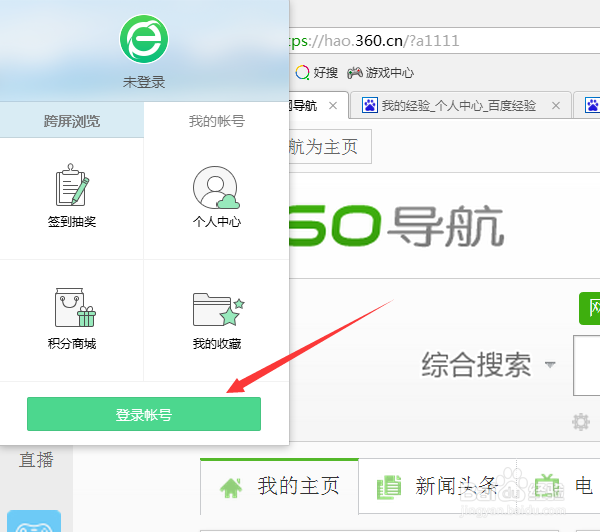Click the 综合搜索 label

point(476,364)
